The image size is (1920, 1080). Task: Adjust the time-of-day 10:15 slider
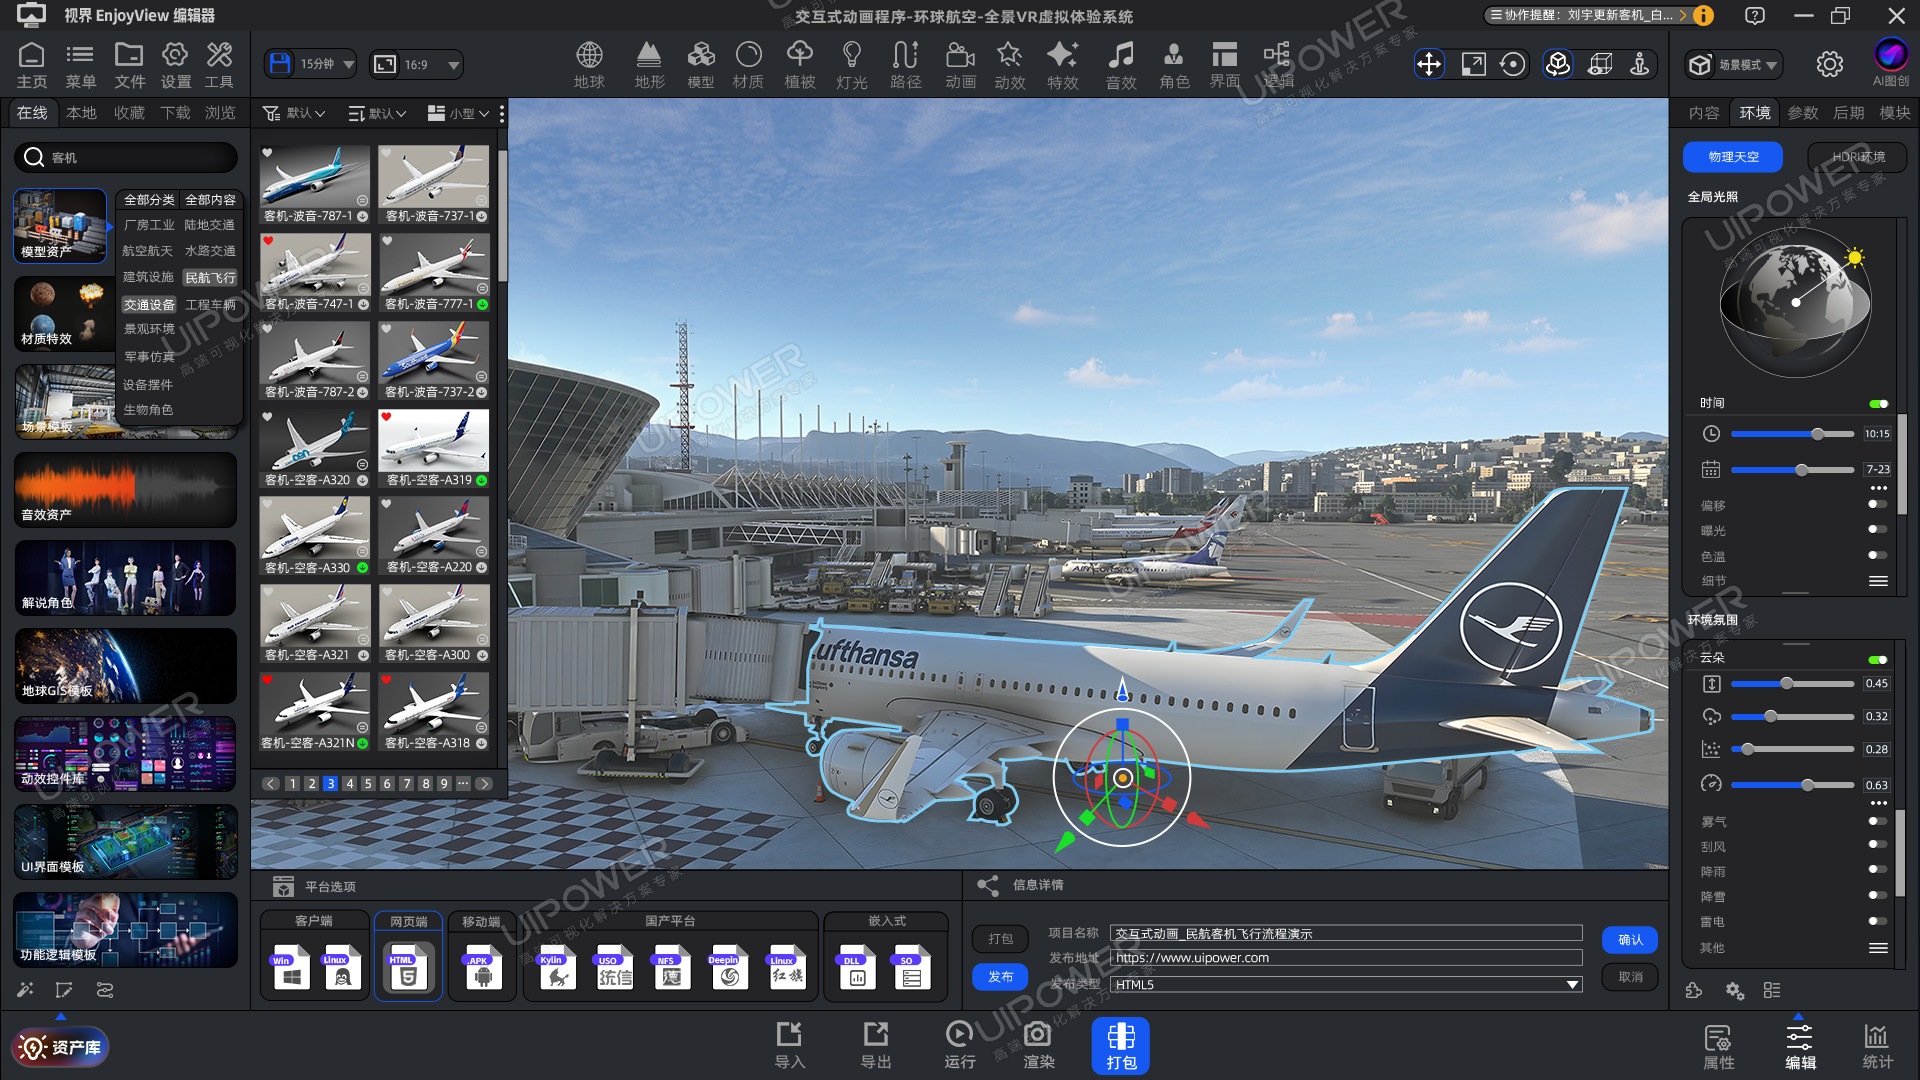1792,434
